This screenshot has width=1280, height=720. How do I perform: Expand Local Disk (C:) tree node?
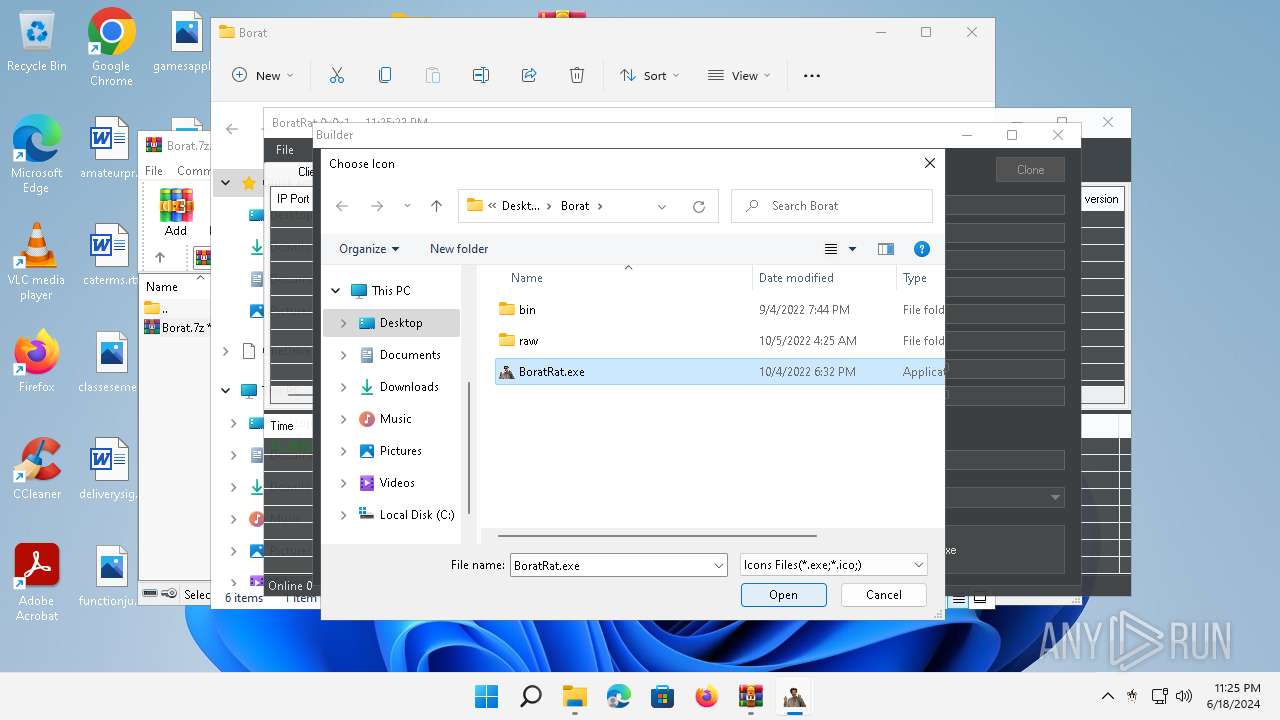pyautogui.click(x=343, y=515)
